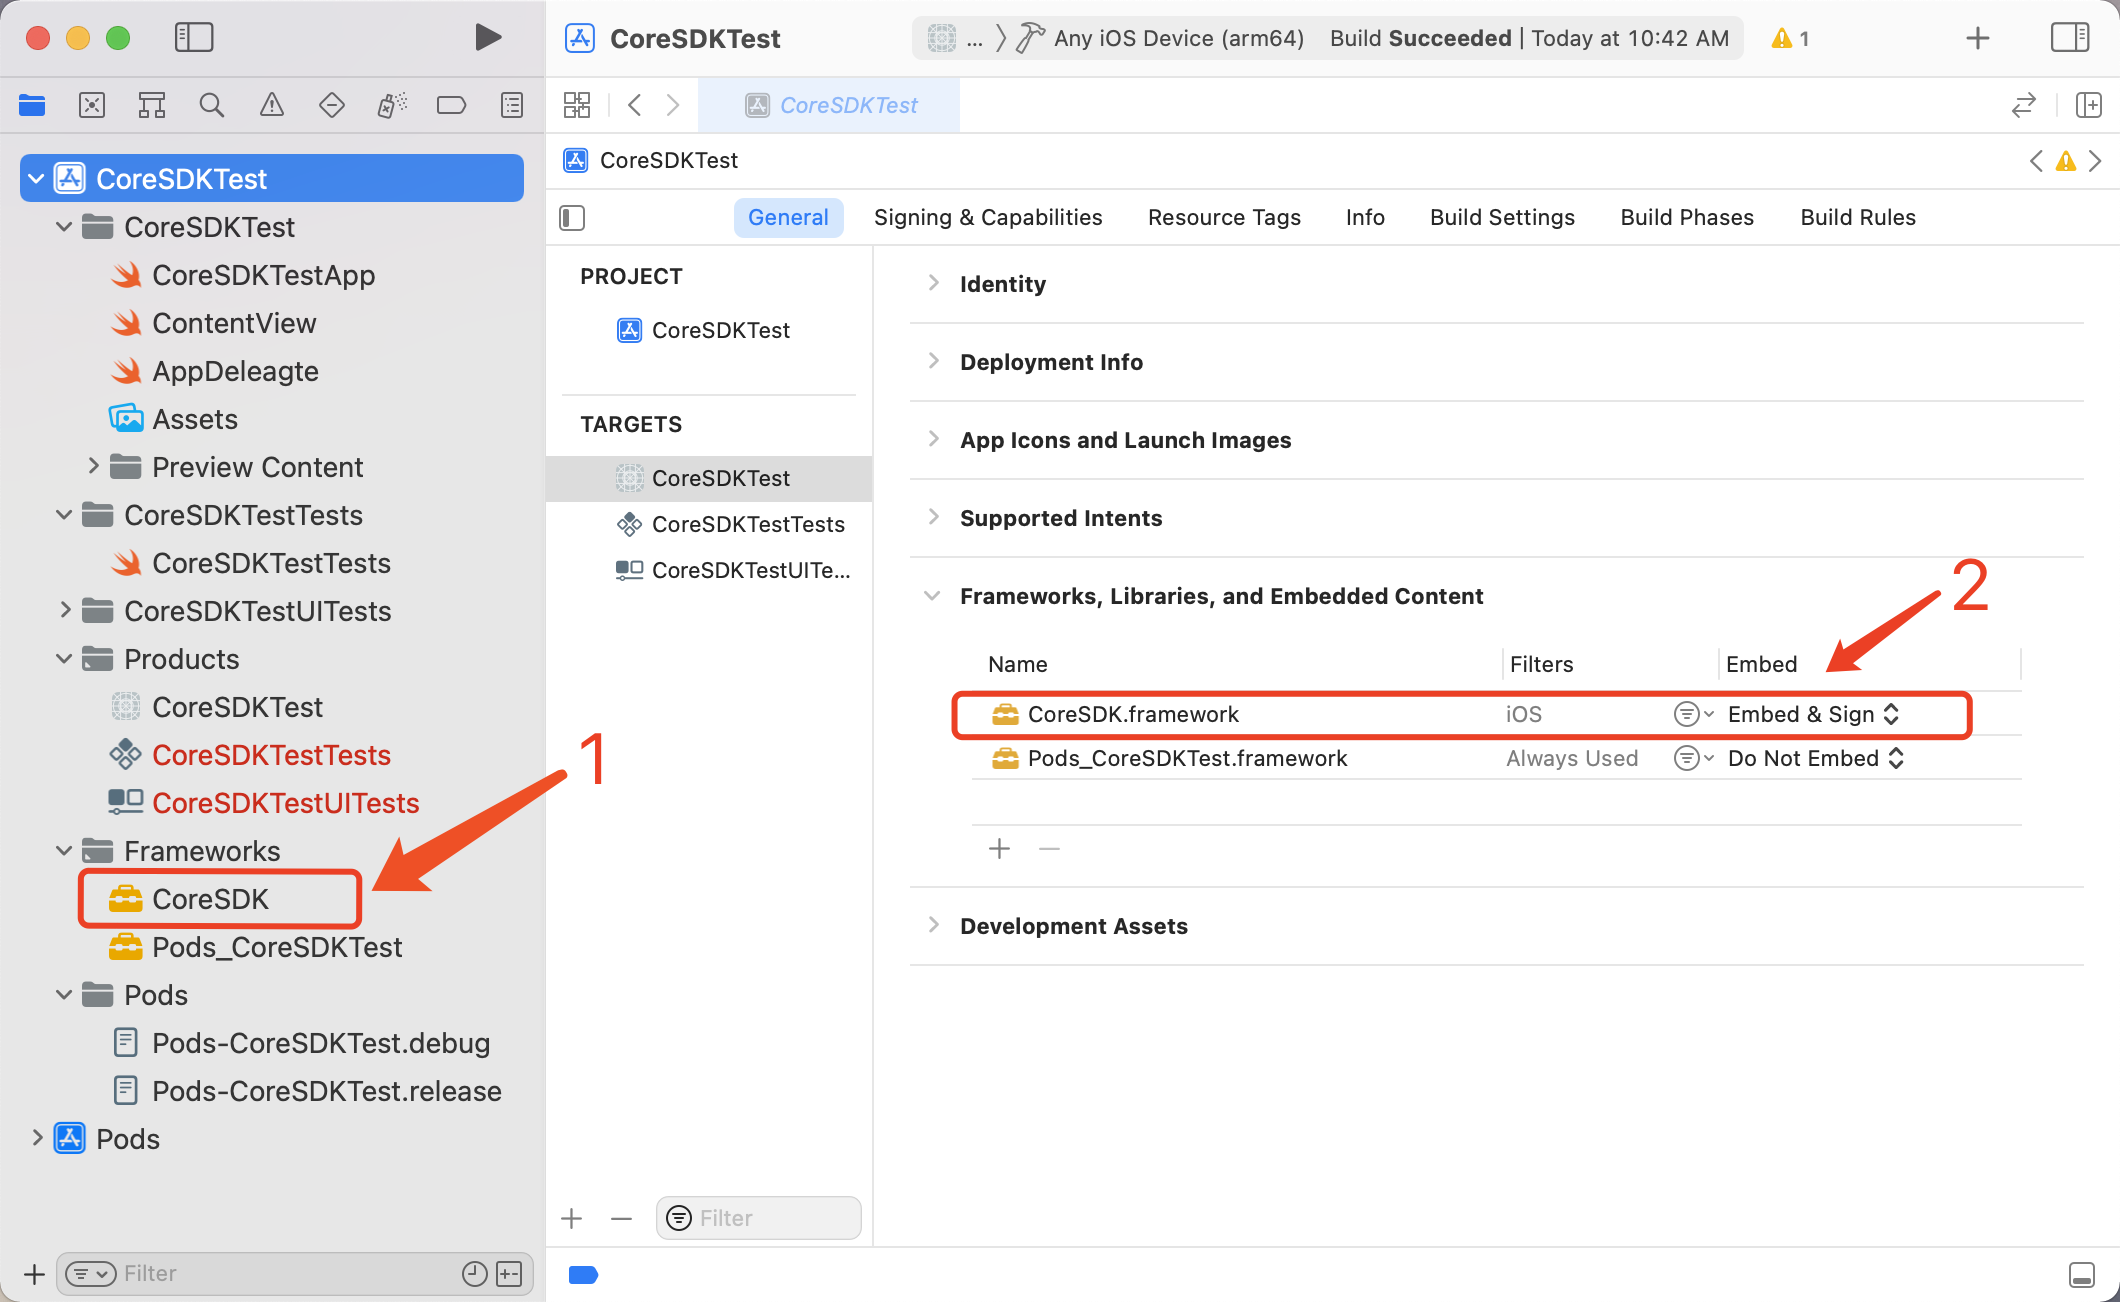The height and width of the screenshot is (1302, 2120).
Task: Expand the CoreSDKTestUITests folder
Action: 65,610
